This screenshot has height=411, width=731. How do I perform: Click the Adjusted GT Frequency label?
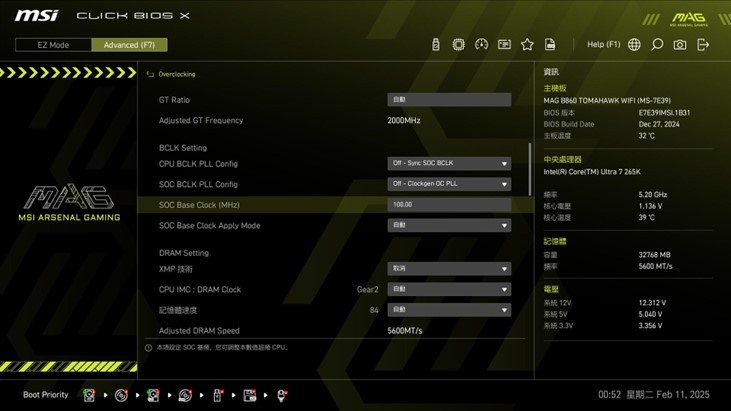click(201, 120)
